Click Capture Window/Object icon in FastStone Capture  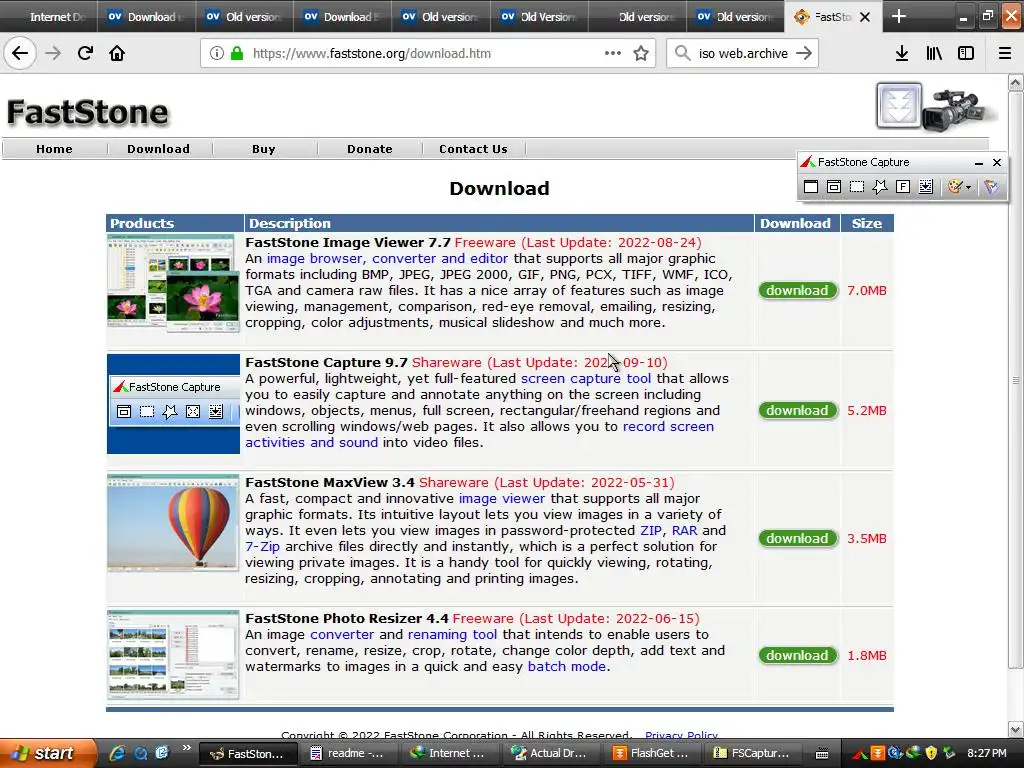click(834, 187)
